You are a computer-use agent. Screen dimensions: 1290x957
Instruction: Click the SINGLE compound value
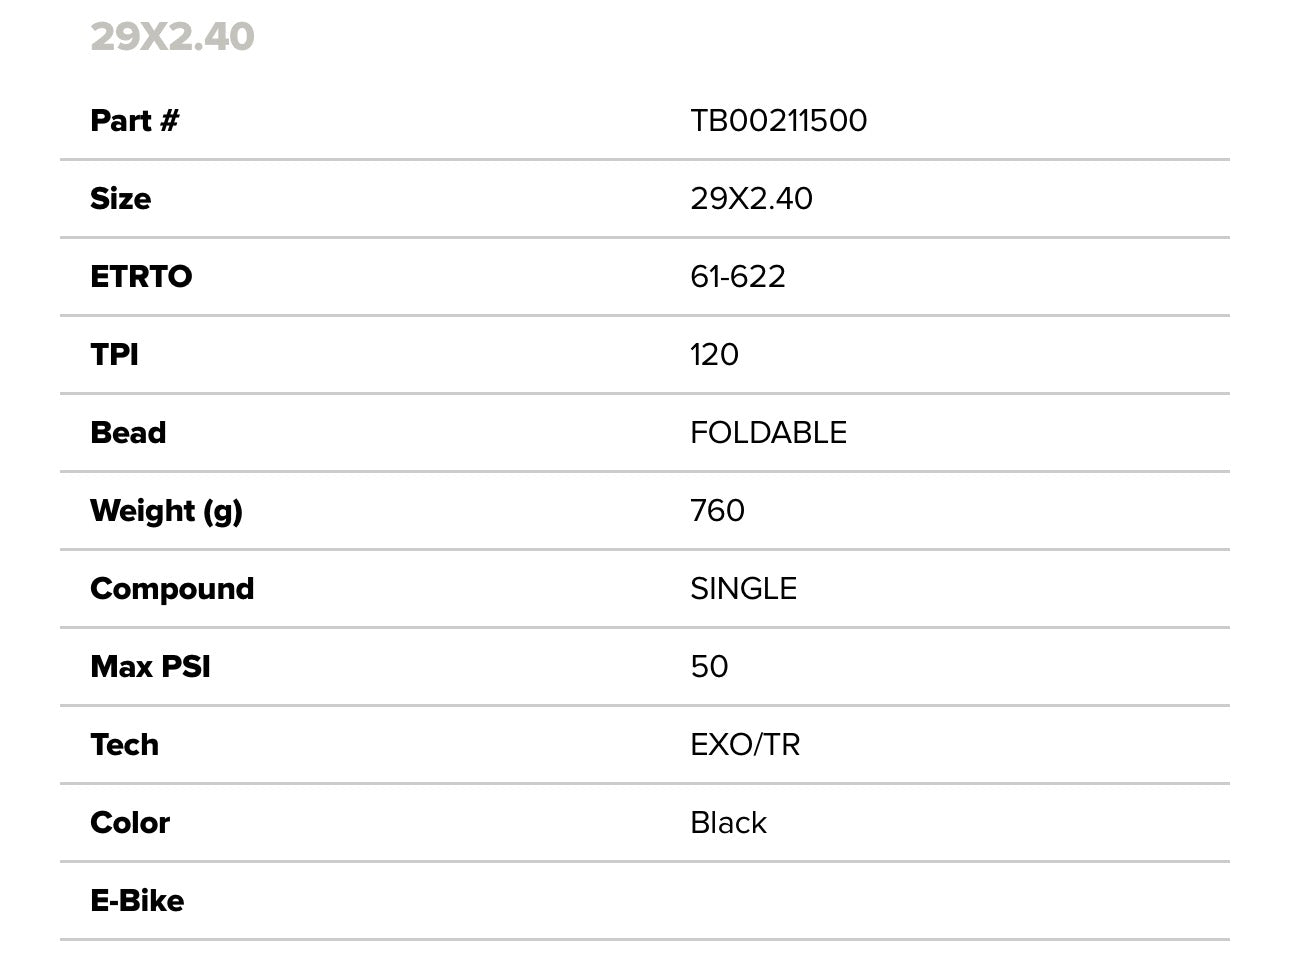(x=743, y=589)
